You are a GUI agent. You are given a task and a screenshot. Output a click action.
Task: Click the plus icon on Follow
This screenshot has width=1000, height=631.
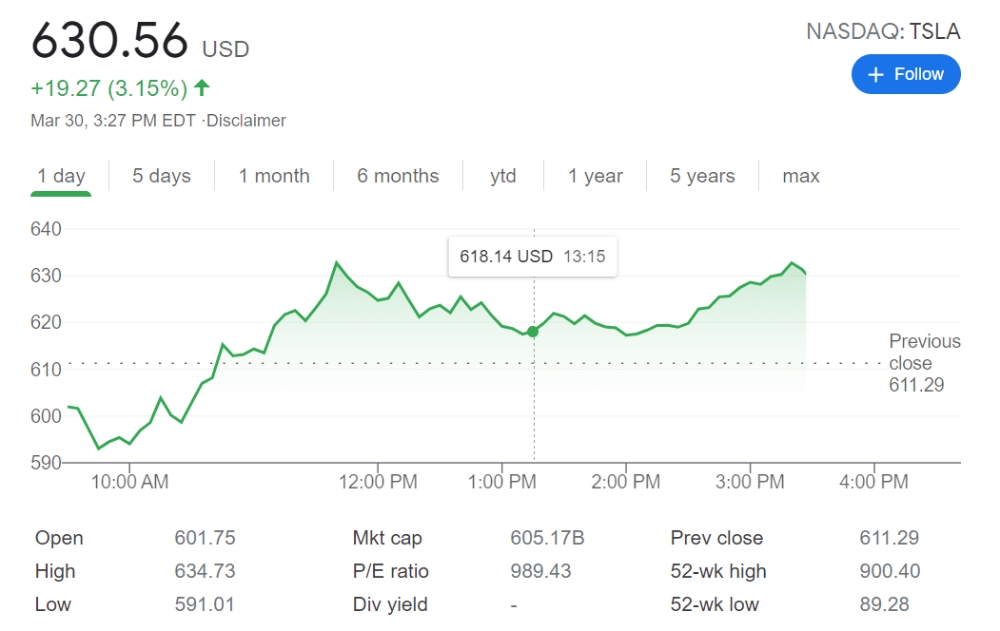pos(876,75)
